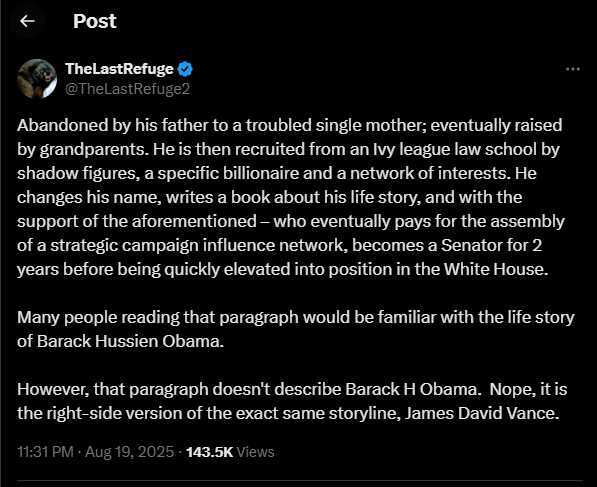Click the blue verified checkmark badge
The height and width of the screenshot is (487, 597).
(185, 69)
